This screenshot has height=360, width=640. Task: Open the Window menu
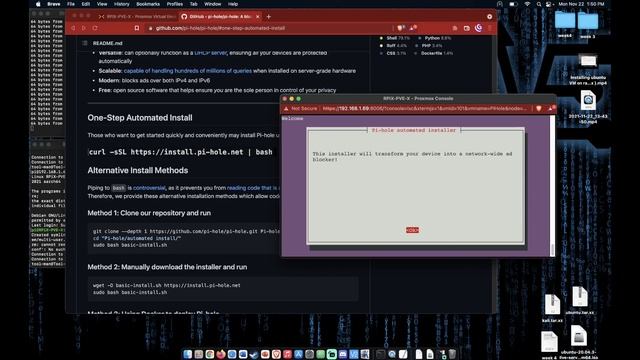tap(212, 4)
